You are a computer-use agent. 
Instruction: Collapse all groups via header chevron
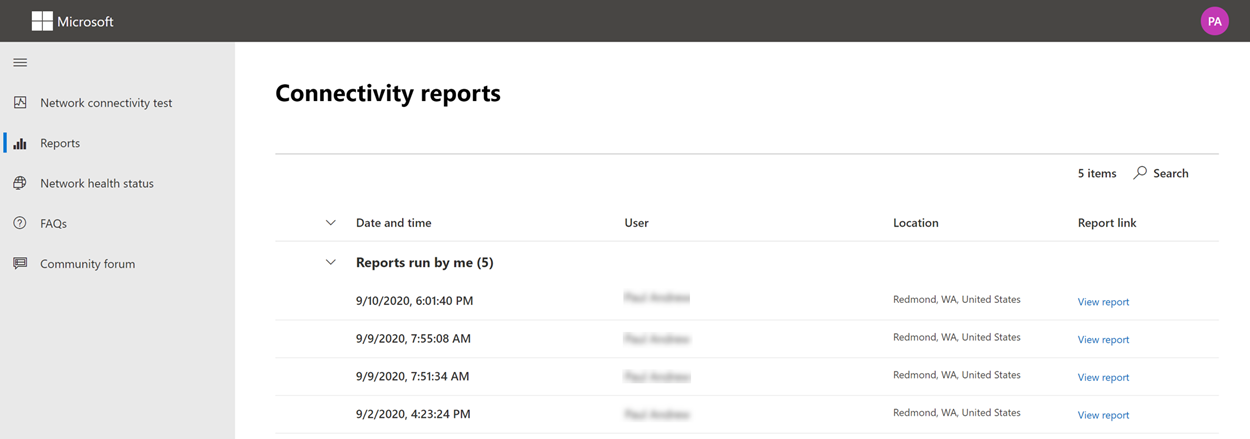pos(330,223)
